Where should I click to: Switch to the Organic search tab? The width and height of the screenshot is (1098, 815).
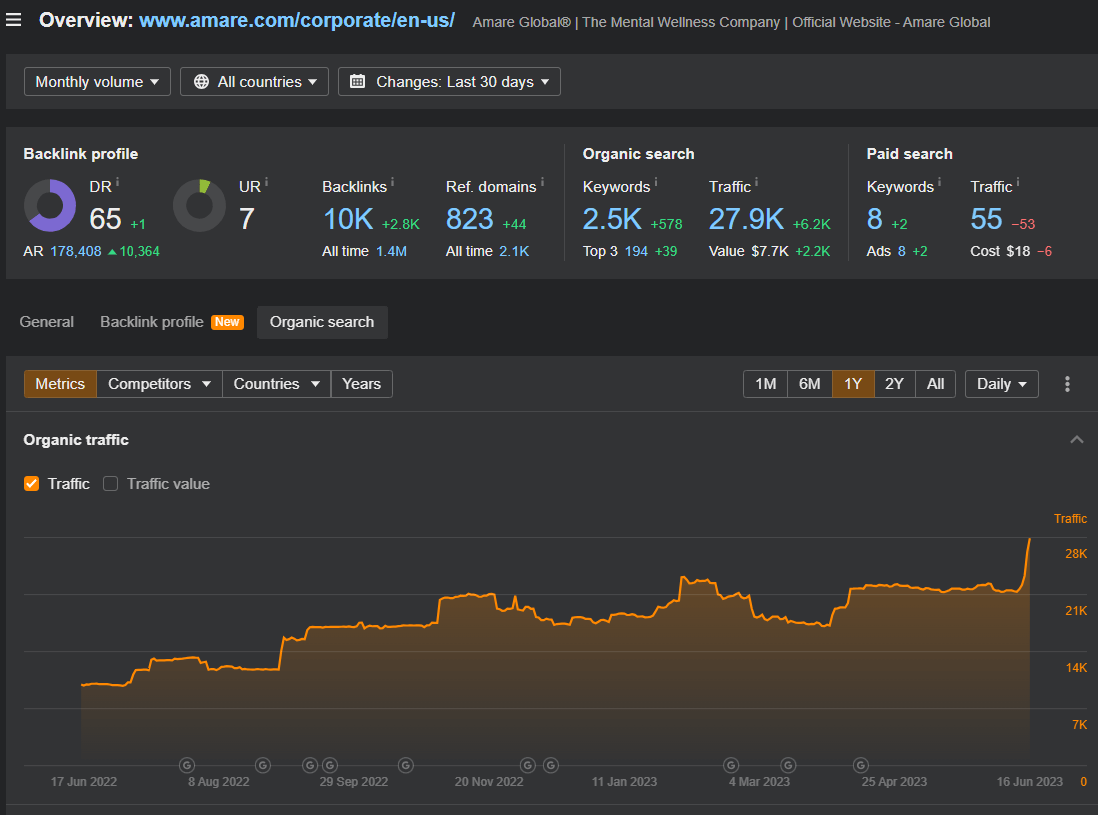click(322, 322)
